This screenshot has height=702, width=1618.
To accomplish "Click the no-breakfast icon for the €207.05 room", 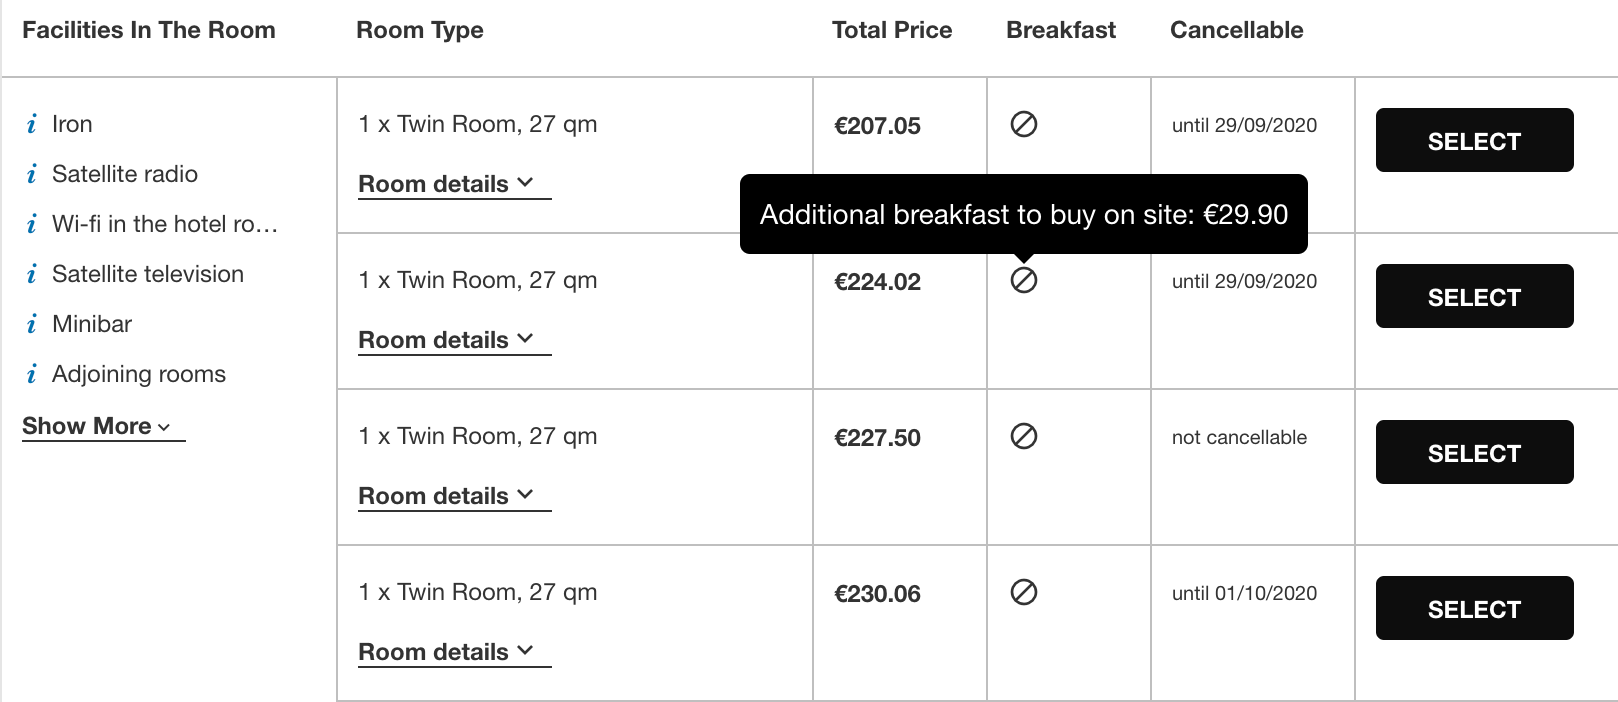I will (x=1024, y=124).
